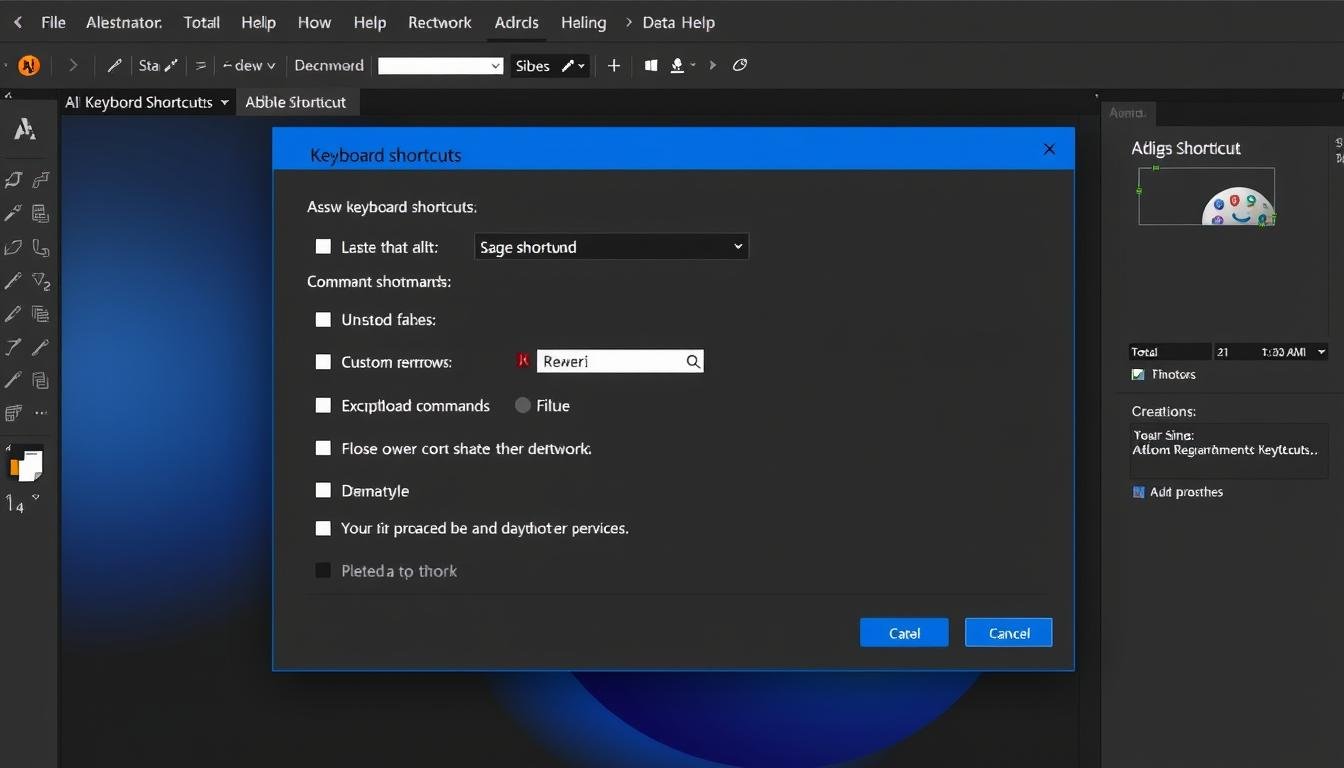Click the Catel button
The width and height of the screenshot is (1344, 768).
[x=904, y=633]
